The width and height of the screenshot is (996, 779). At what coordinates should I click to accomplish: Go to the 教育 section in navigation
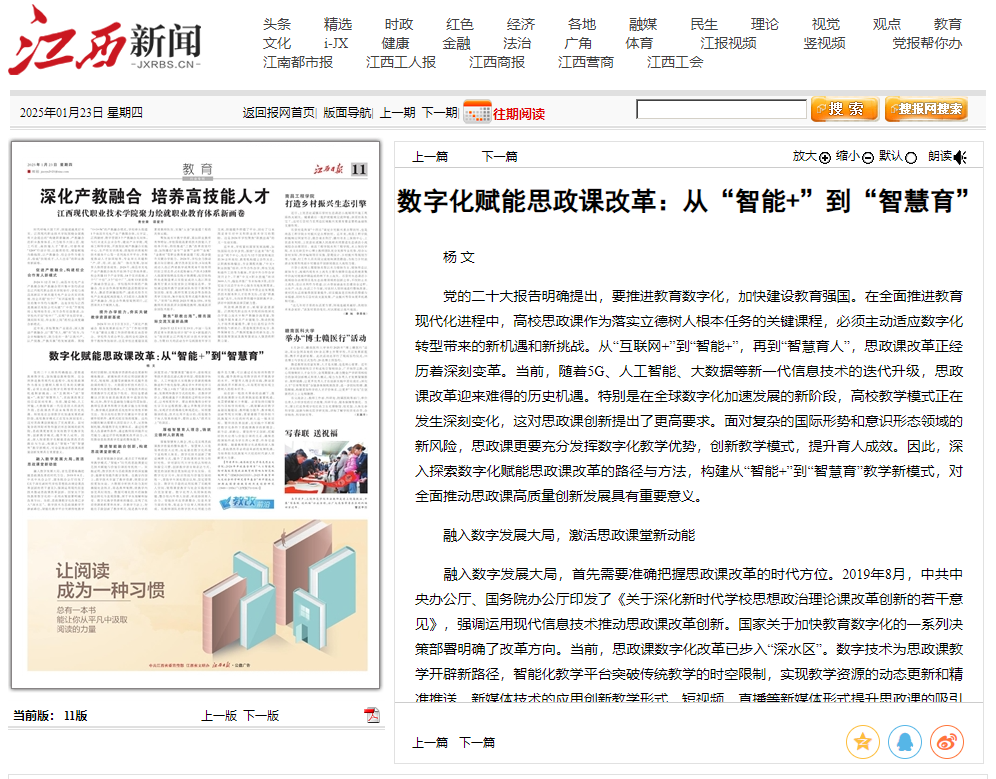point(947,24)
